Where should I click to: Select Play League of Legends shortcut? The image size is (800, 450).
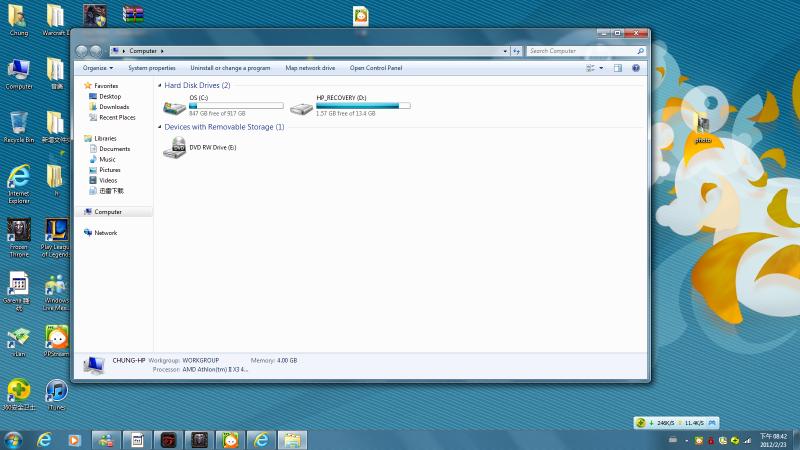click(x=56, y=238)
